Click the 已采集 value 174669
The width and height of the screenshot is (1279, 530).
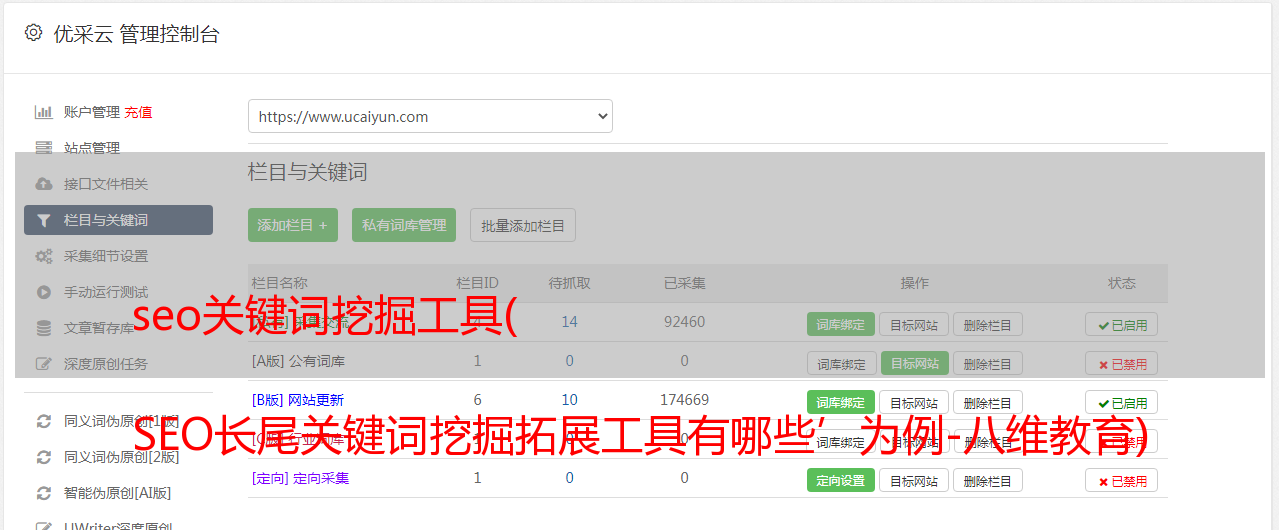coord(685,400)
